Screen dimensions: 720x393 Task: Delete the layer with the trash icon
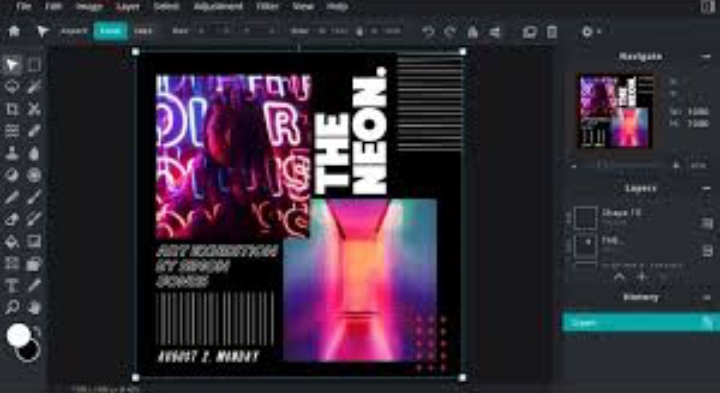pos(551,32)
